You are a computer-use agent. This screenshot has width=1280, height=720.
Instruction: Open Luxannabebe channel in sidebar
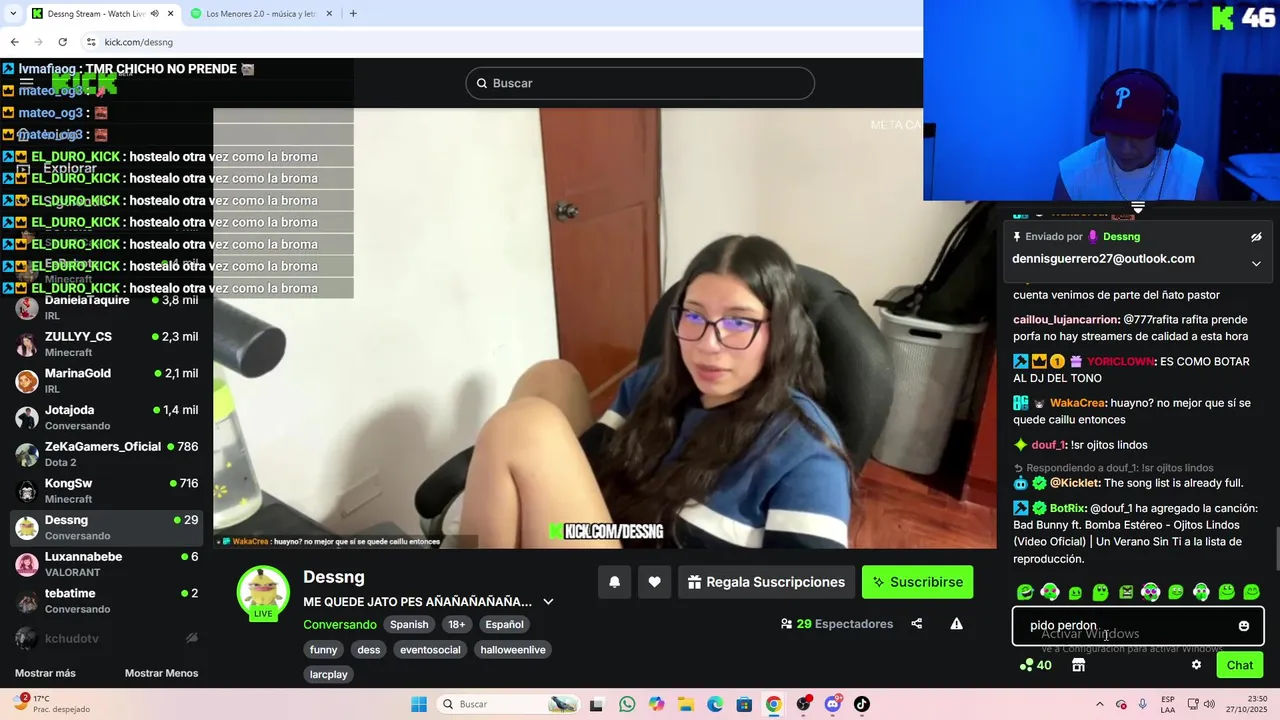click(106, 564)
